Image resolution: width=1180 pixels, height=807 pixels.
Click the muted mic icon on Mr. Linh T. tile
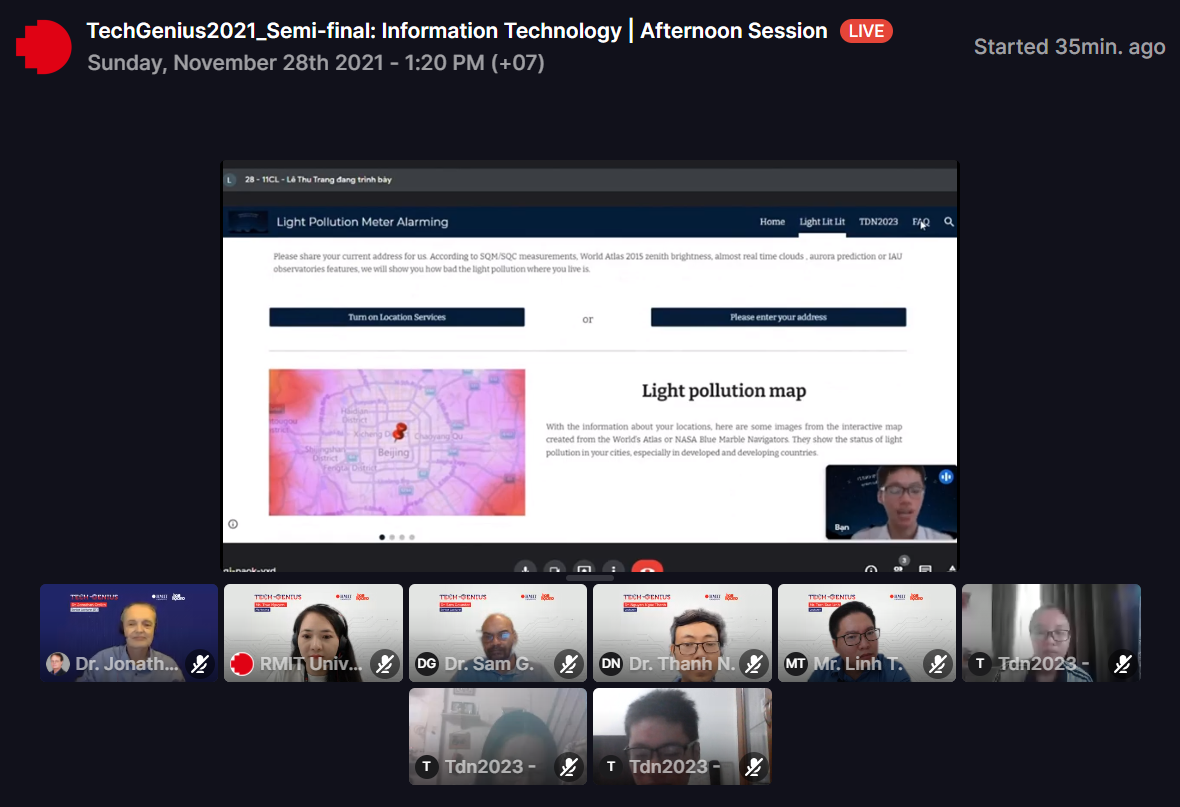938,664
